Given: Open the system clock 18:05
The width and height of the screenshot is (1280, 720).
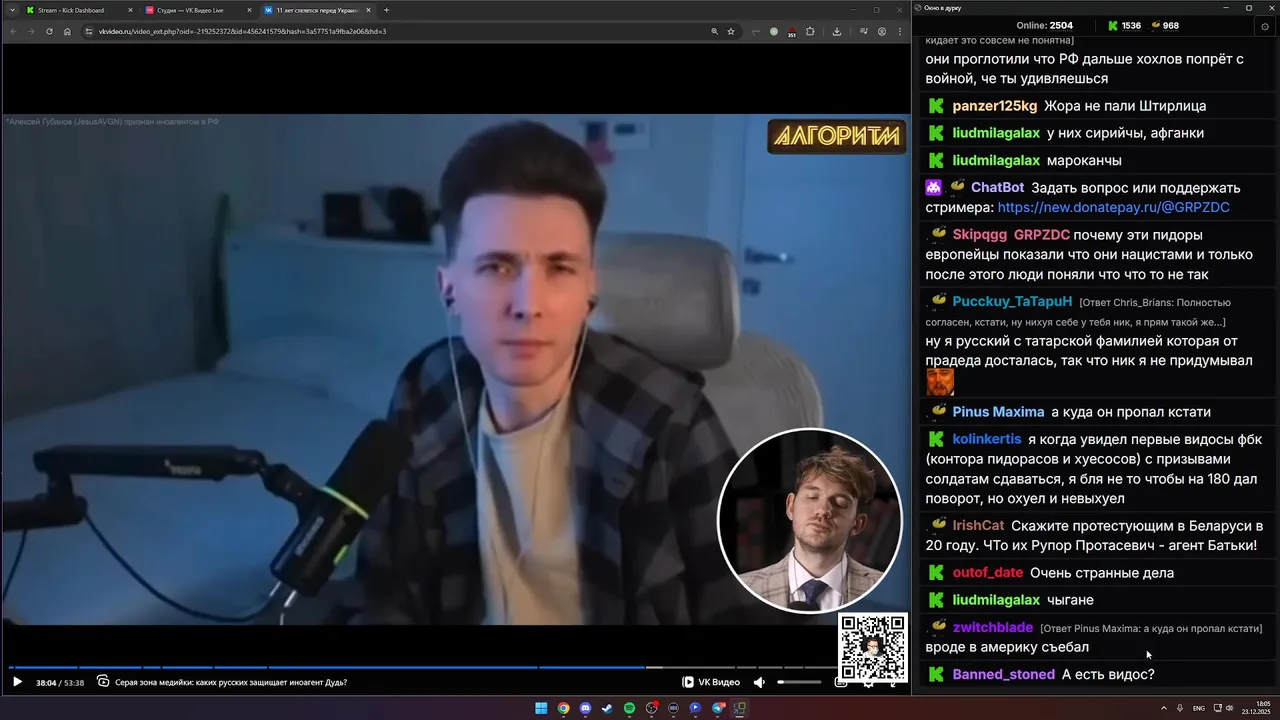Looking at the screenshot, I should click(1255, 708).
